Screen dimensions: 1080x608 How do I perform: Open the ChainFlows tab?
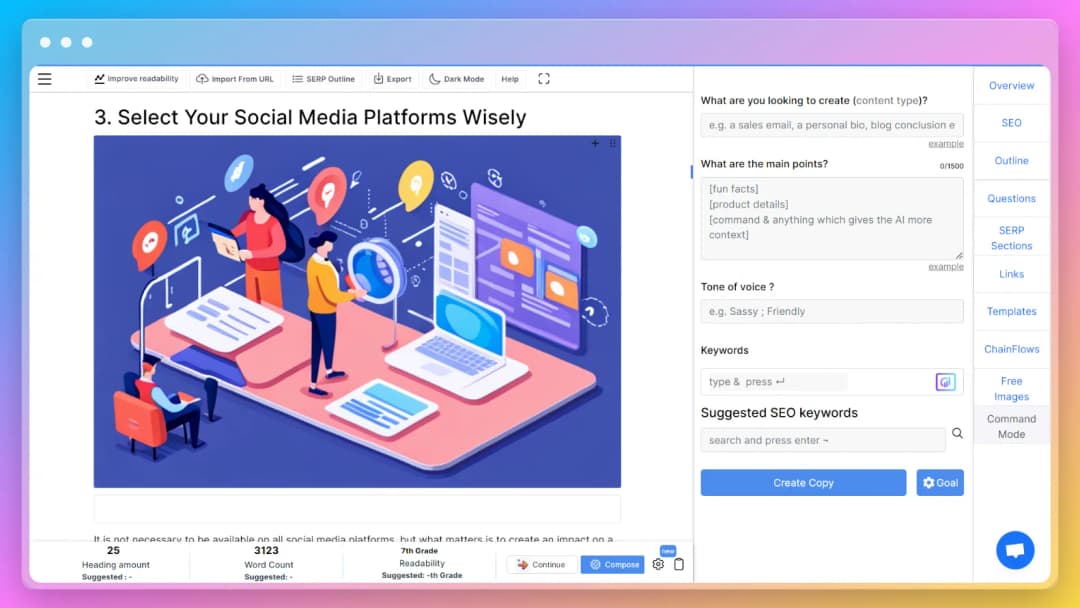(1011, 349)
